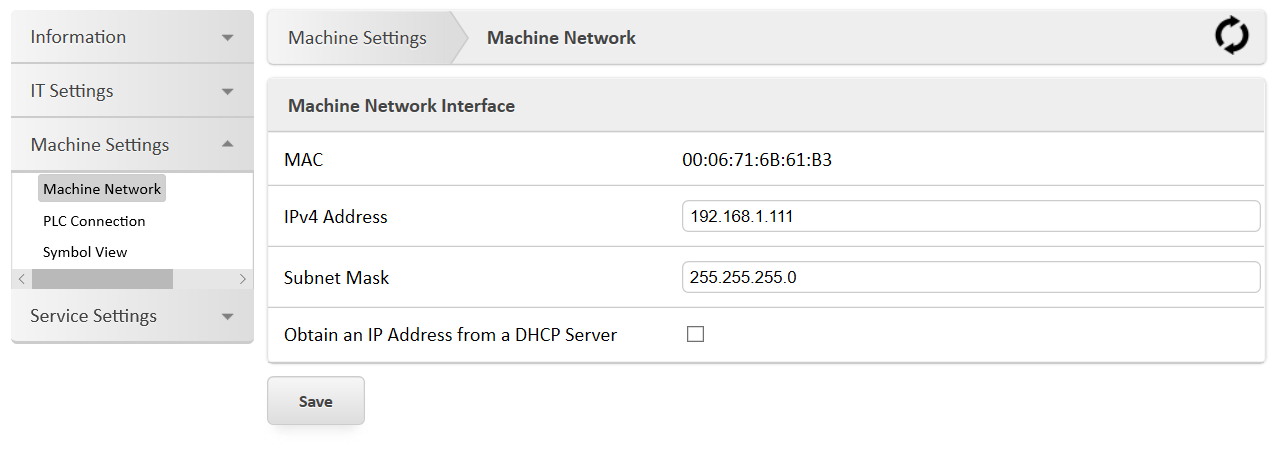Screen dimensions: 1276x462
Task: Open the Service Settings menu header
Action: [94, 317]
